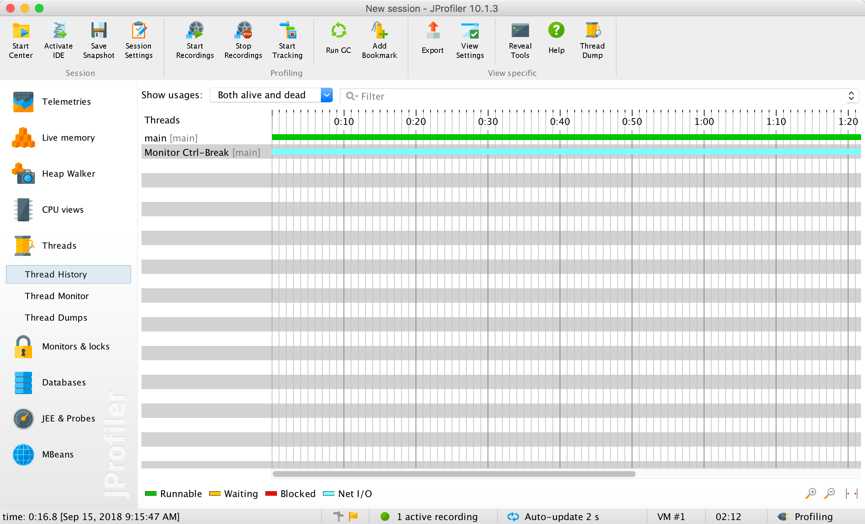The image size is (865, 524).
Task: Open Help from the toolbar
Action: (x=556, y=38)
